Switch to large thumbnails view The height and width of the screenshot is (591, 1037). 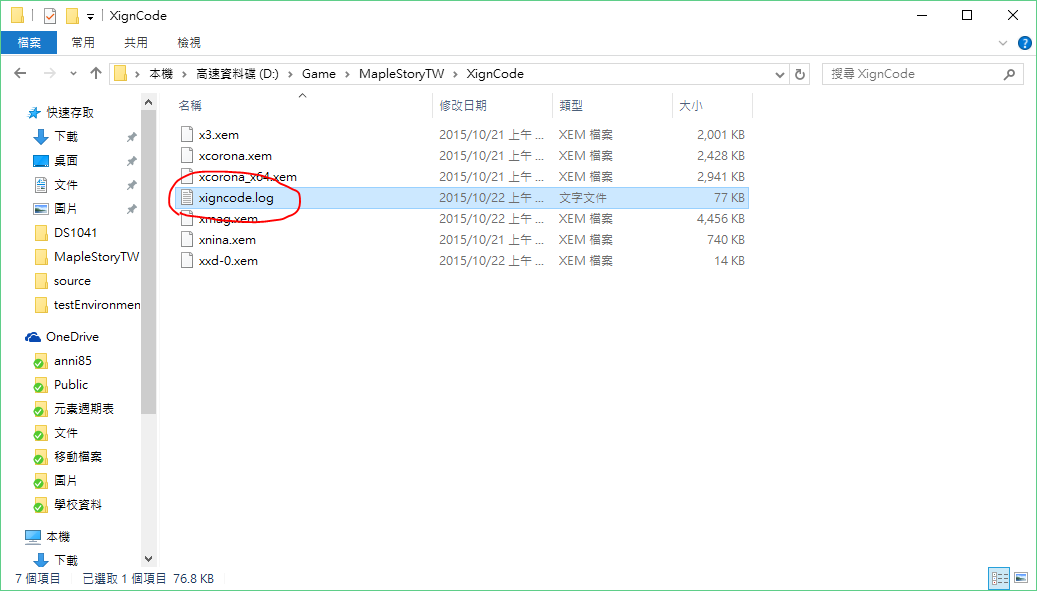pos(1022,577)
